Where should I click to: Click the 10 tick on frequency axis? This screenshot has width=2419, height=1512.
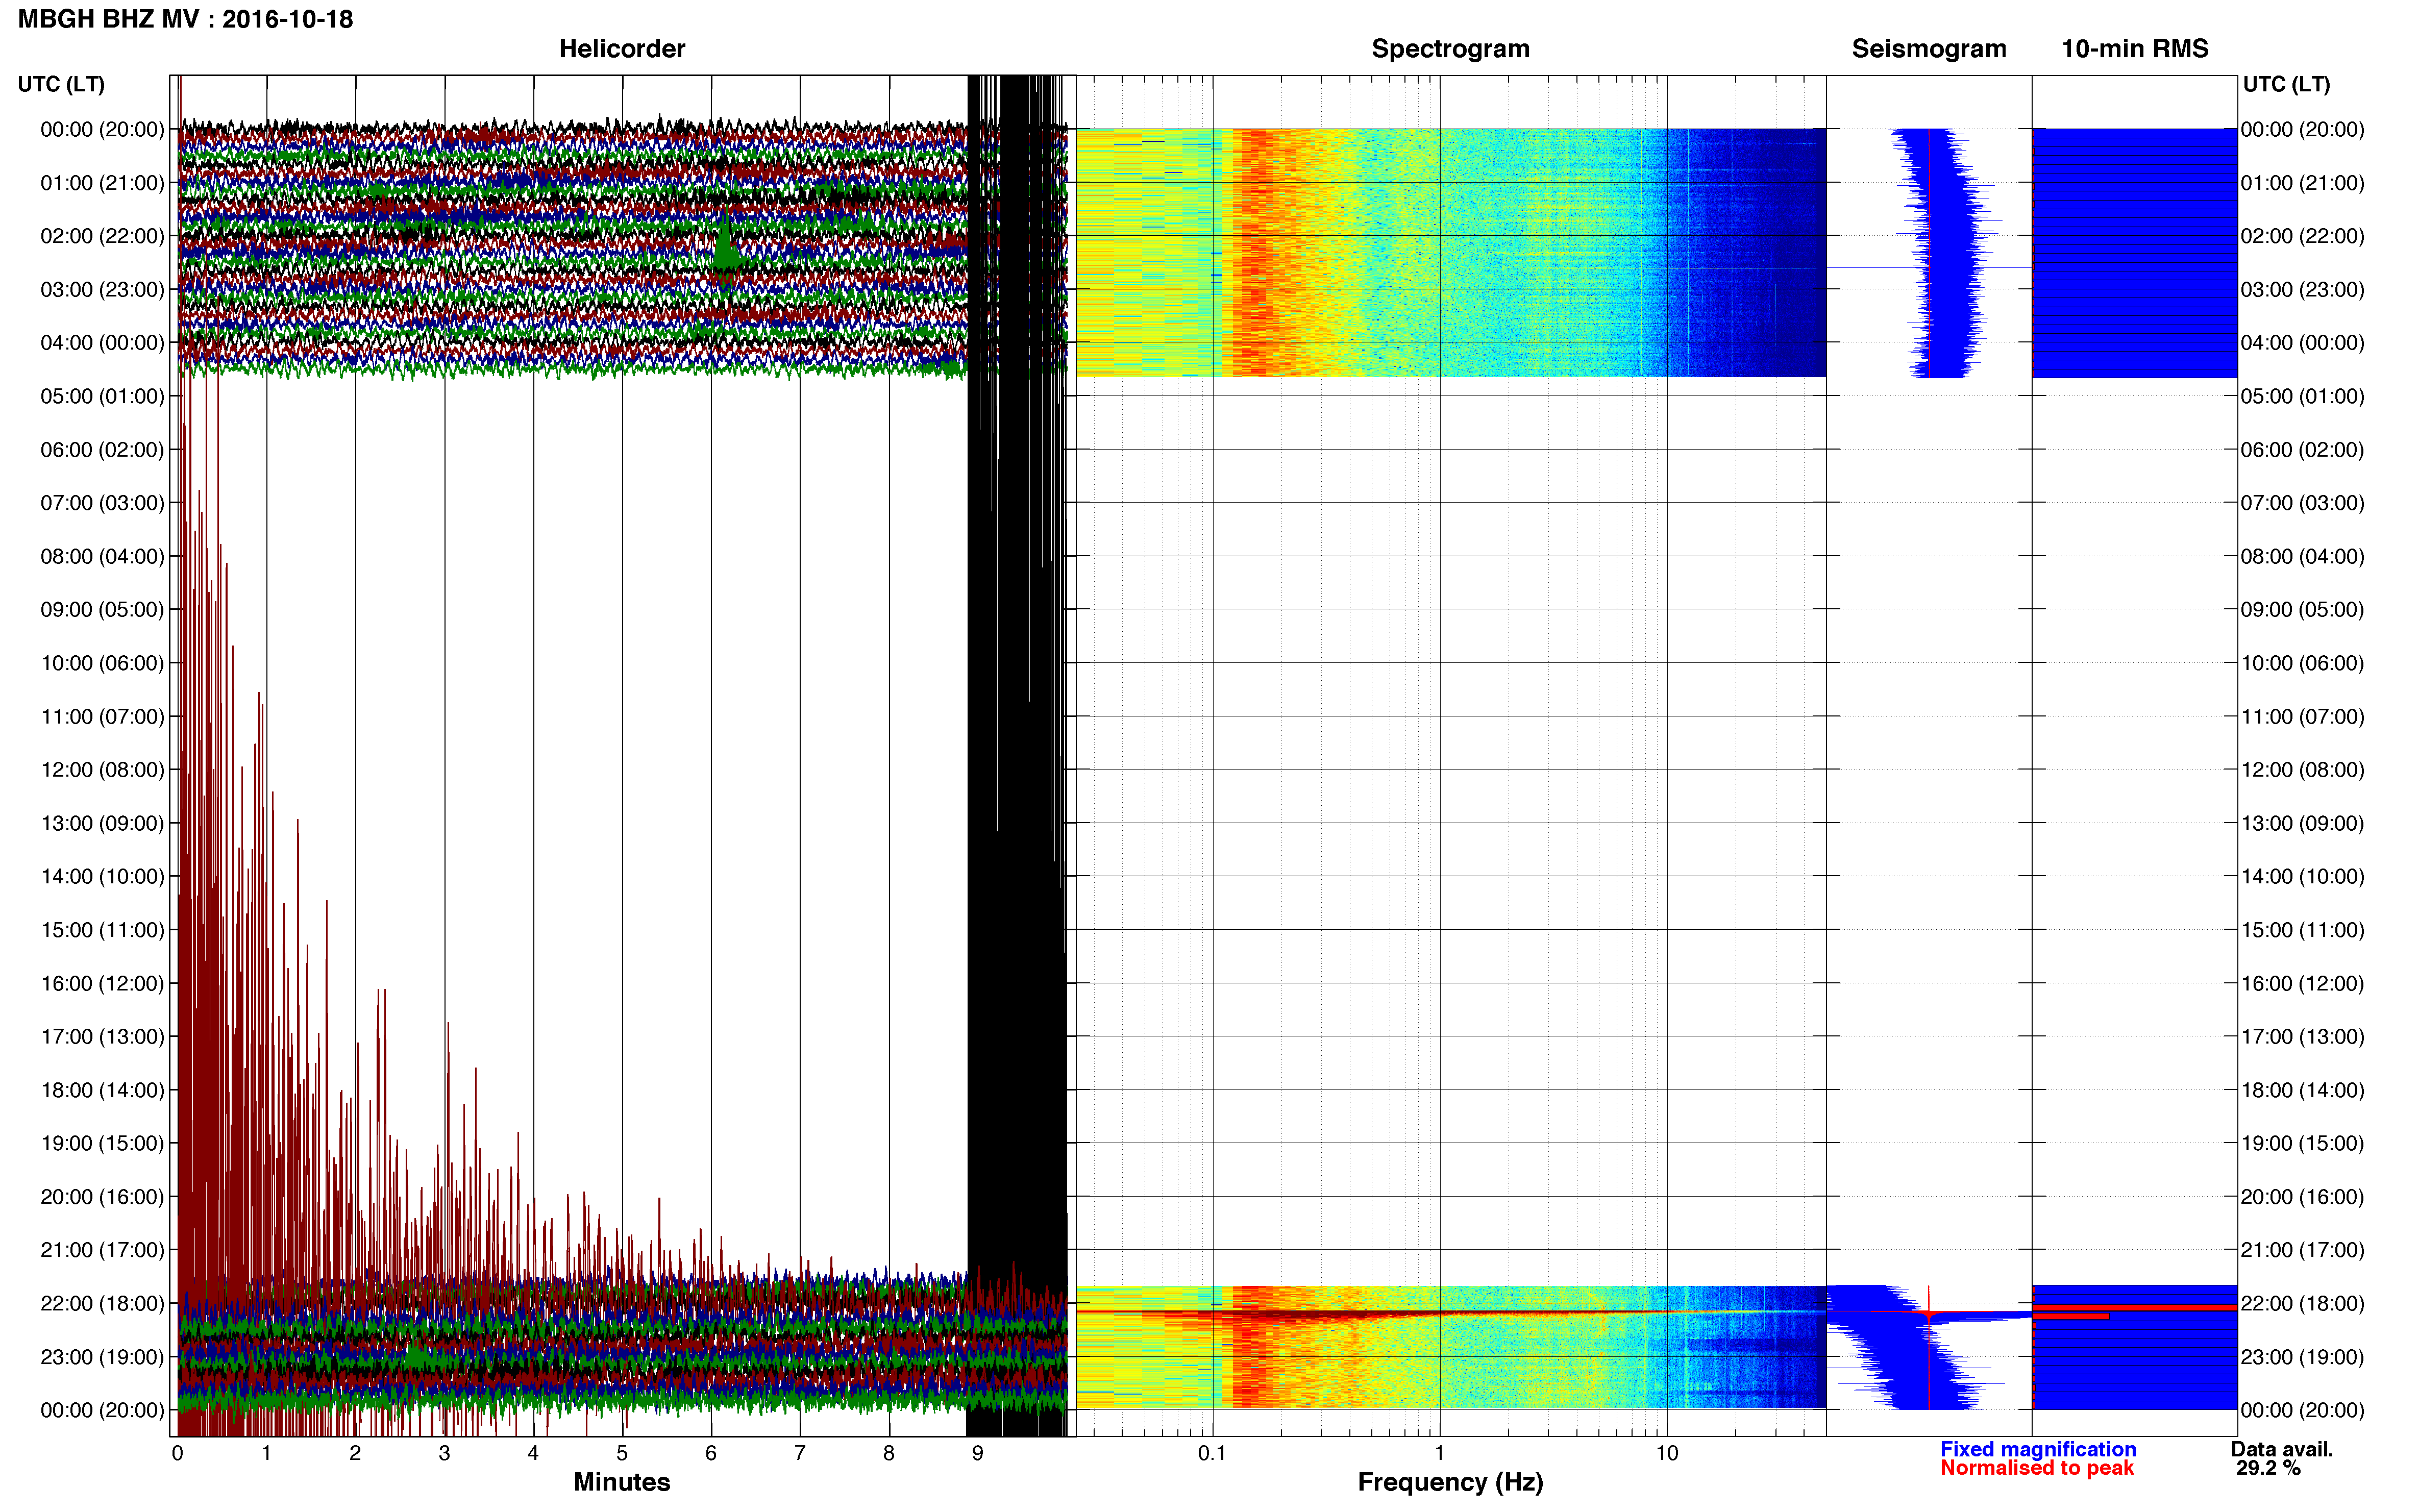pyautogui.click(x=1667, y=1454)
